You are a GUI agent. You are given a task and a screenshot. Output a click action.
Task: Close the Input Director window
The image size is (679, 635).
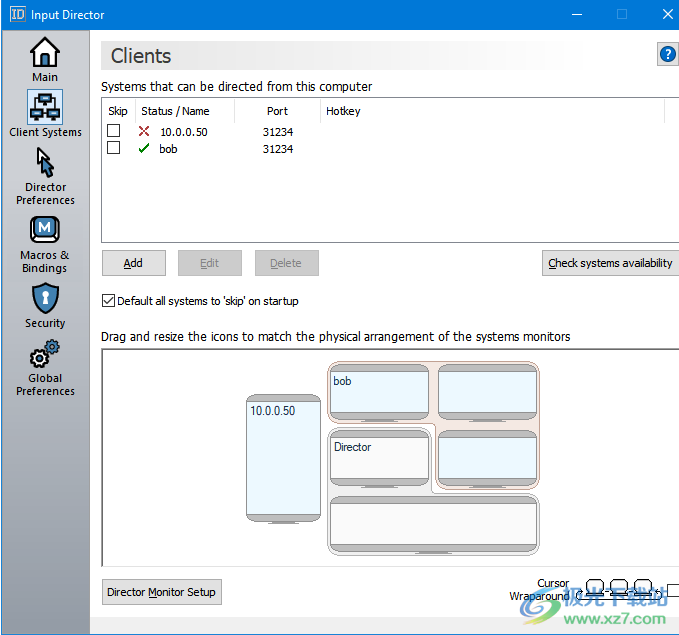coord(667,14)
